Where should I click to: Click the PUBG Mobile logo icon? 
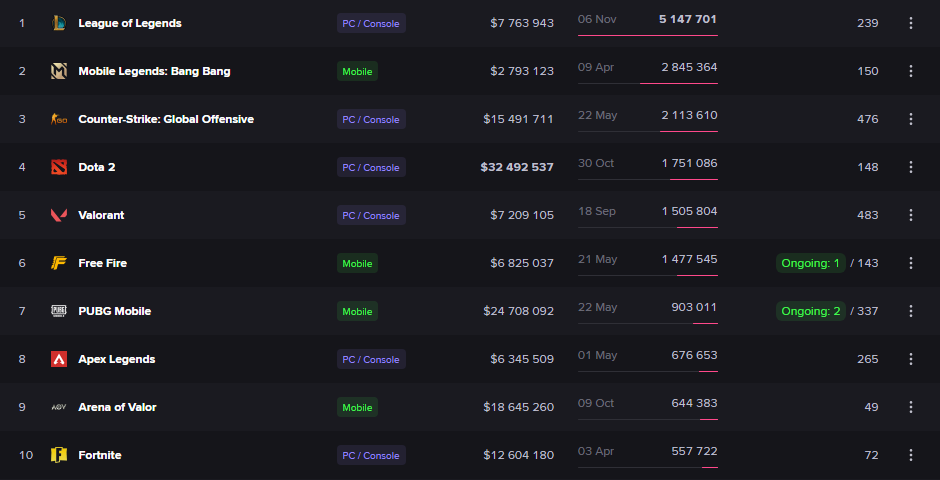click(x=59, y=311)
